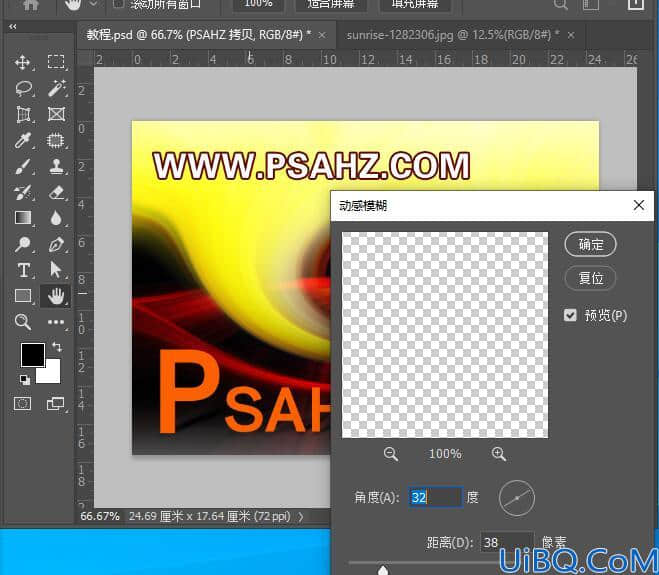Select the Dodge tool
This screenshot has width=659, height=575.
click(x=23, y=244)
